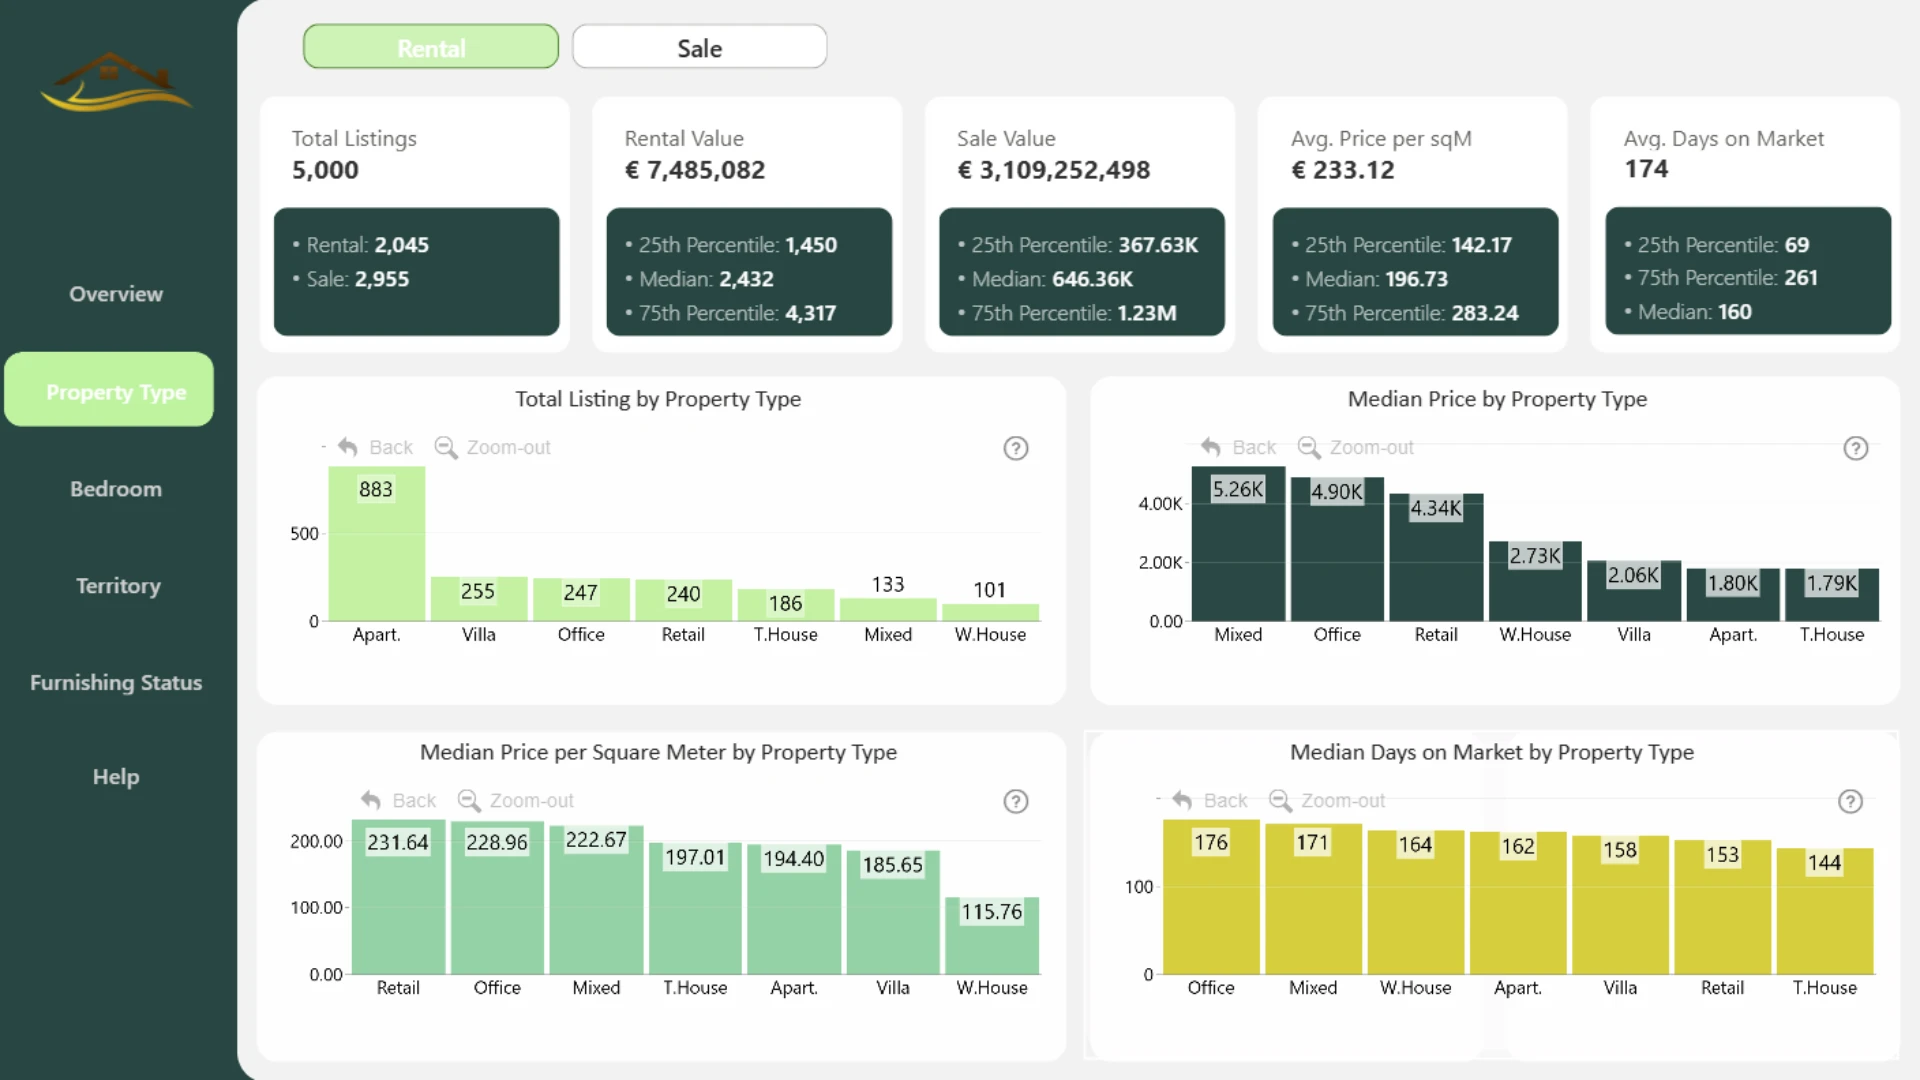The height and width of the screenshot is (1080, 1920).
Task: Open help icon on Price per Square Meter chart
Action: click(1016, 801)
